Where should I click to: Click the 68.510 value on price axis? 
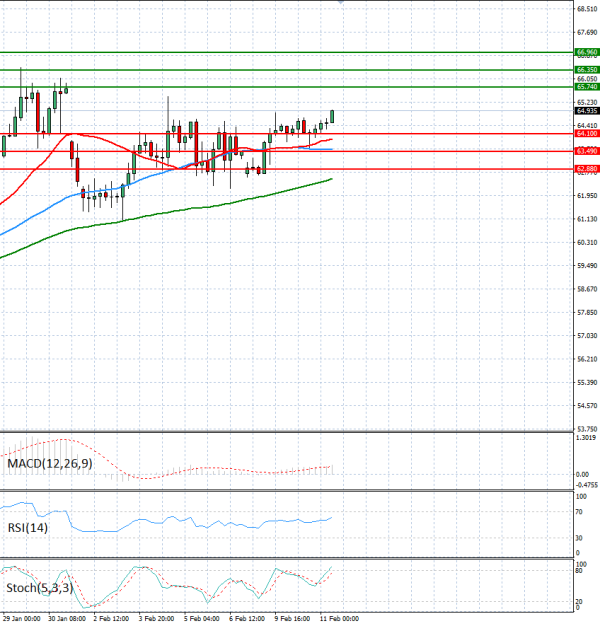tap(587, 9)
